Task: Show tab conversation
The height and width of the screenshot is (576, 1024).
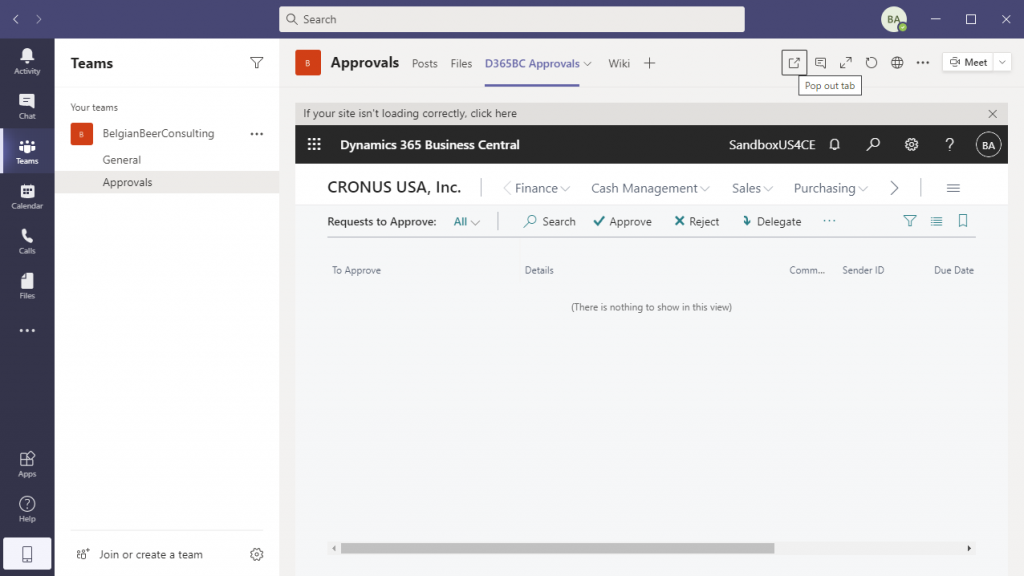Action: 820,63
